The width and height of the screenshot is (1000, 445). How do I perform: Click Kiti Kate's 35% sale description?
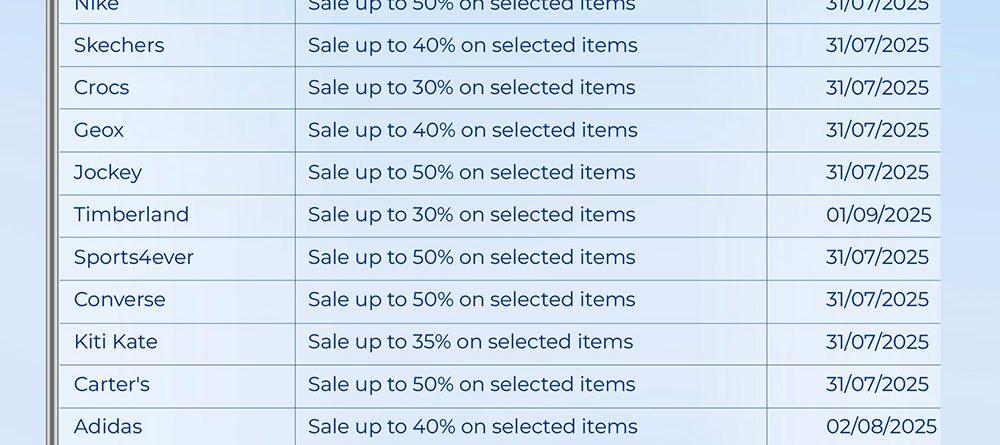(x=471, y=342)
